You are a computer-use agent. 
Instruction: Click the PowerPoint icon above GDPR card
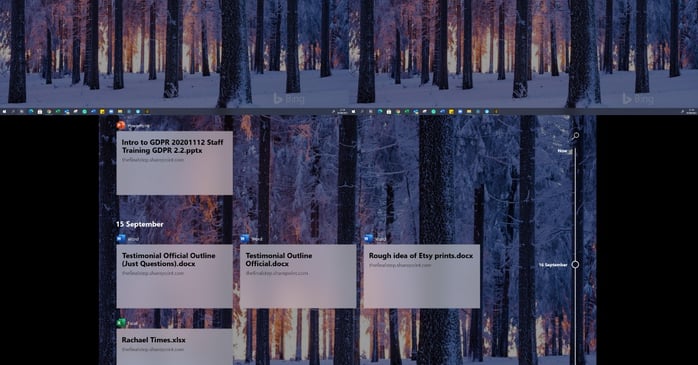pos(121,126)
